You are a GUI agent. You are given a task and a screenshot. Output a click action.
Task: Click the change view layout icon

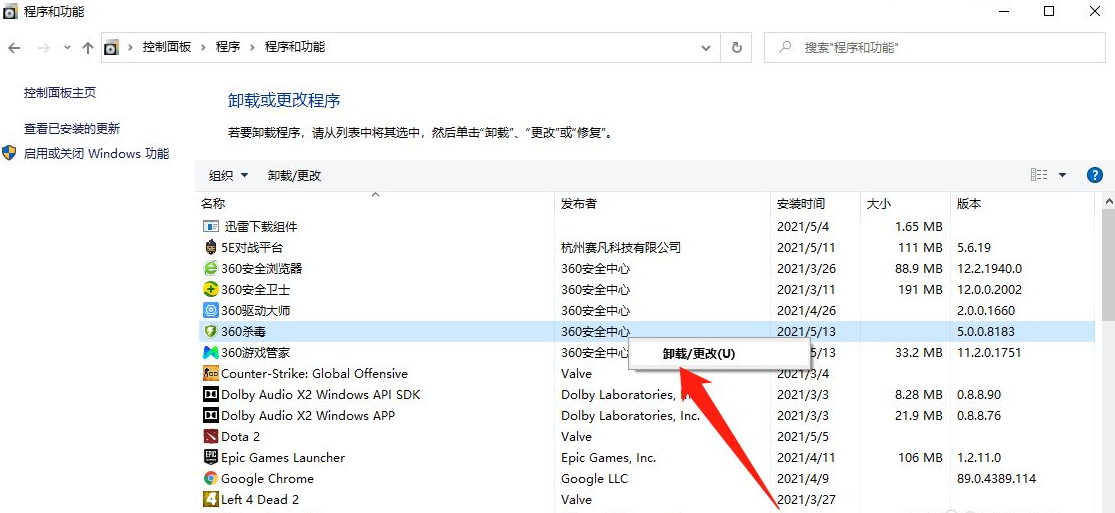(1039, 175)
